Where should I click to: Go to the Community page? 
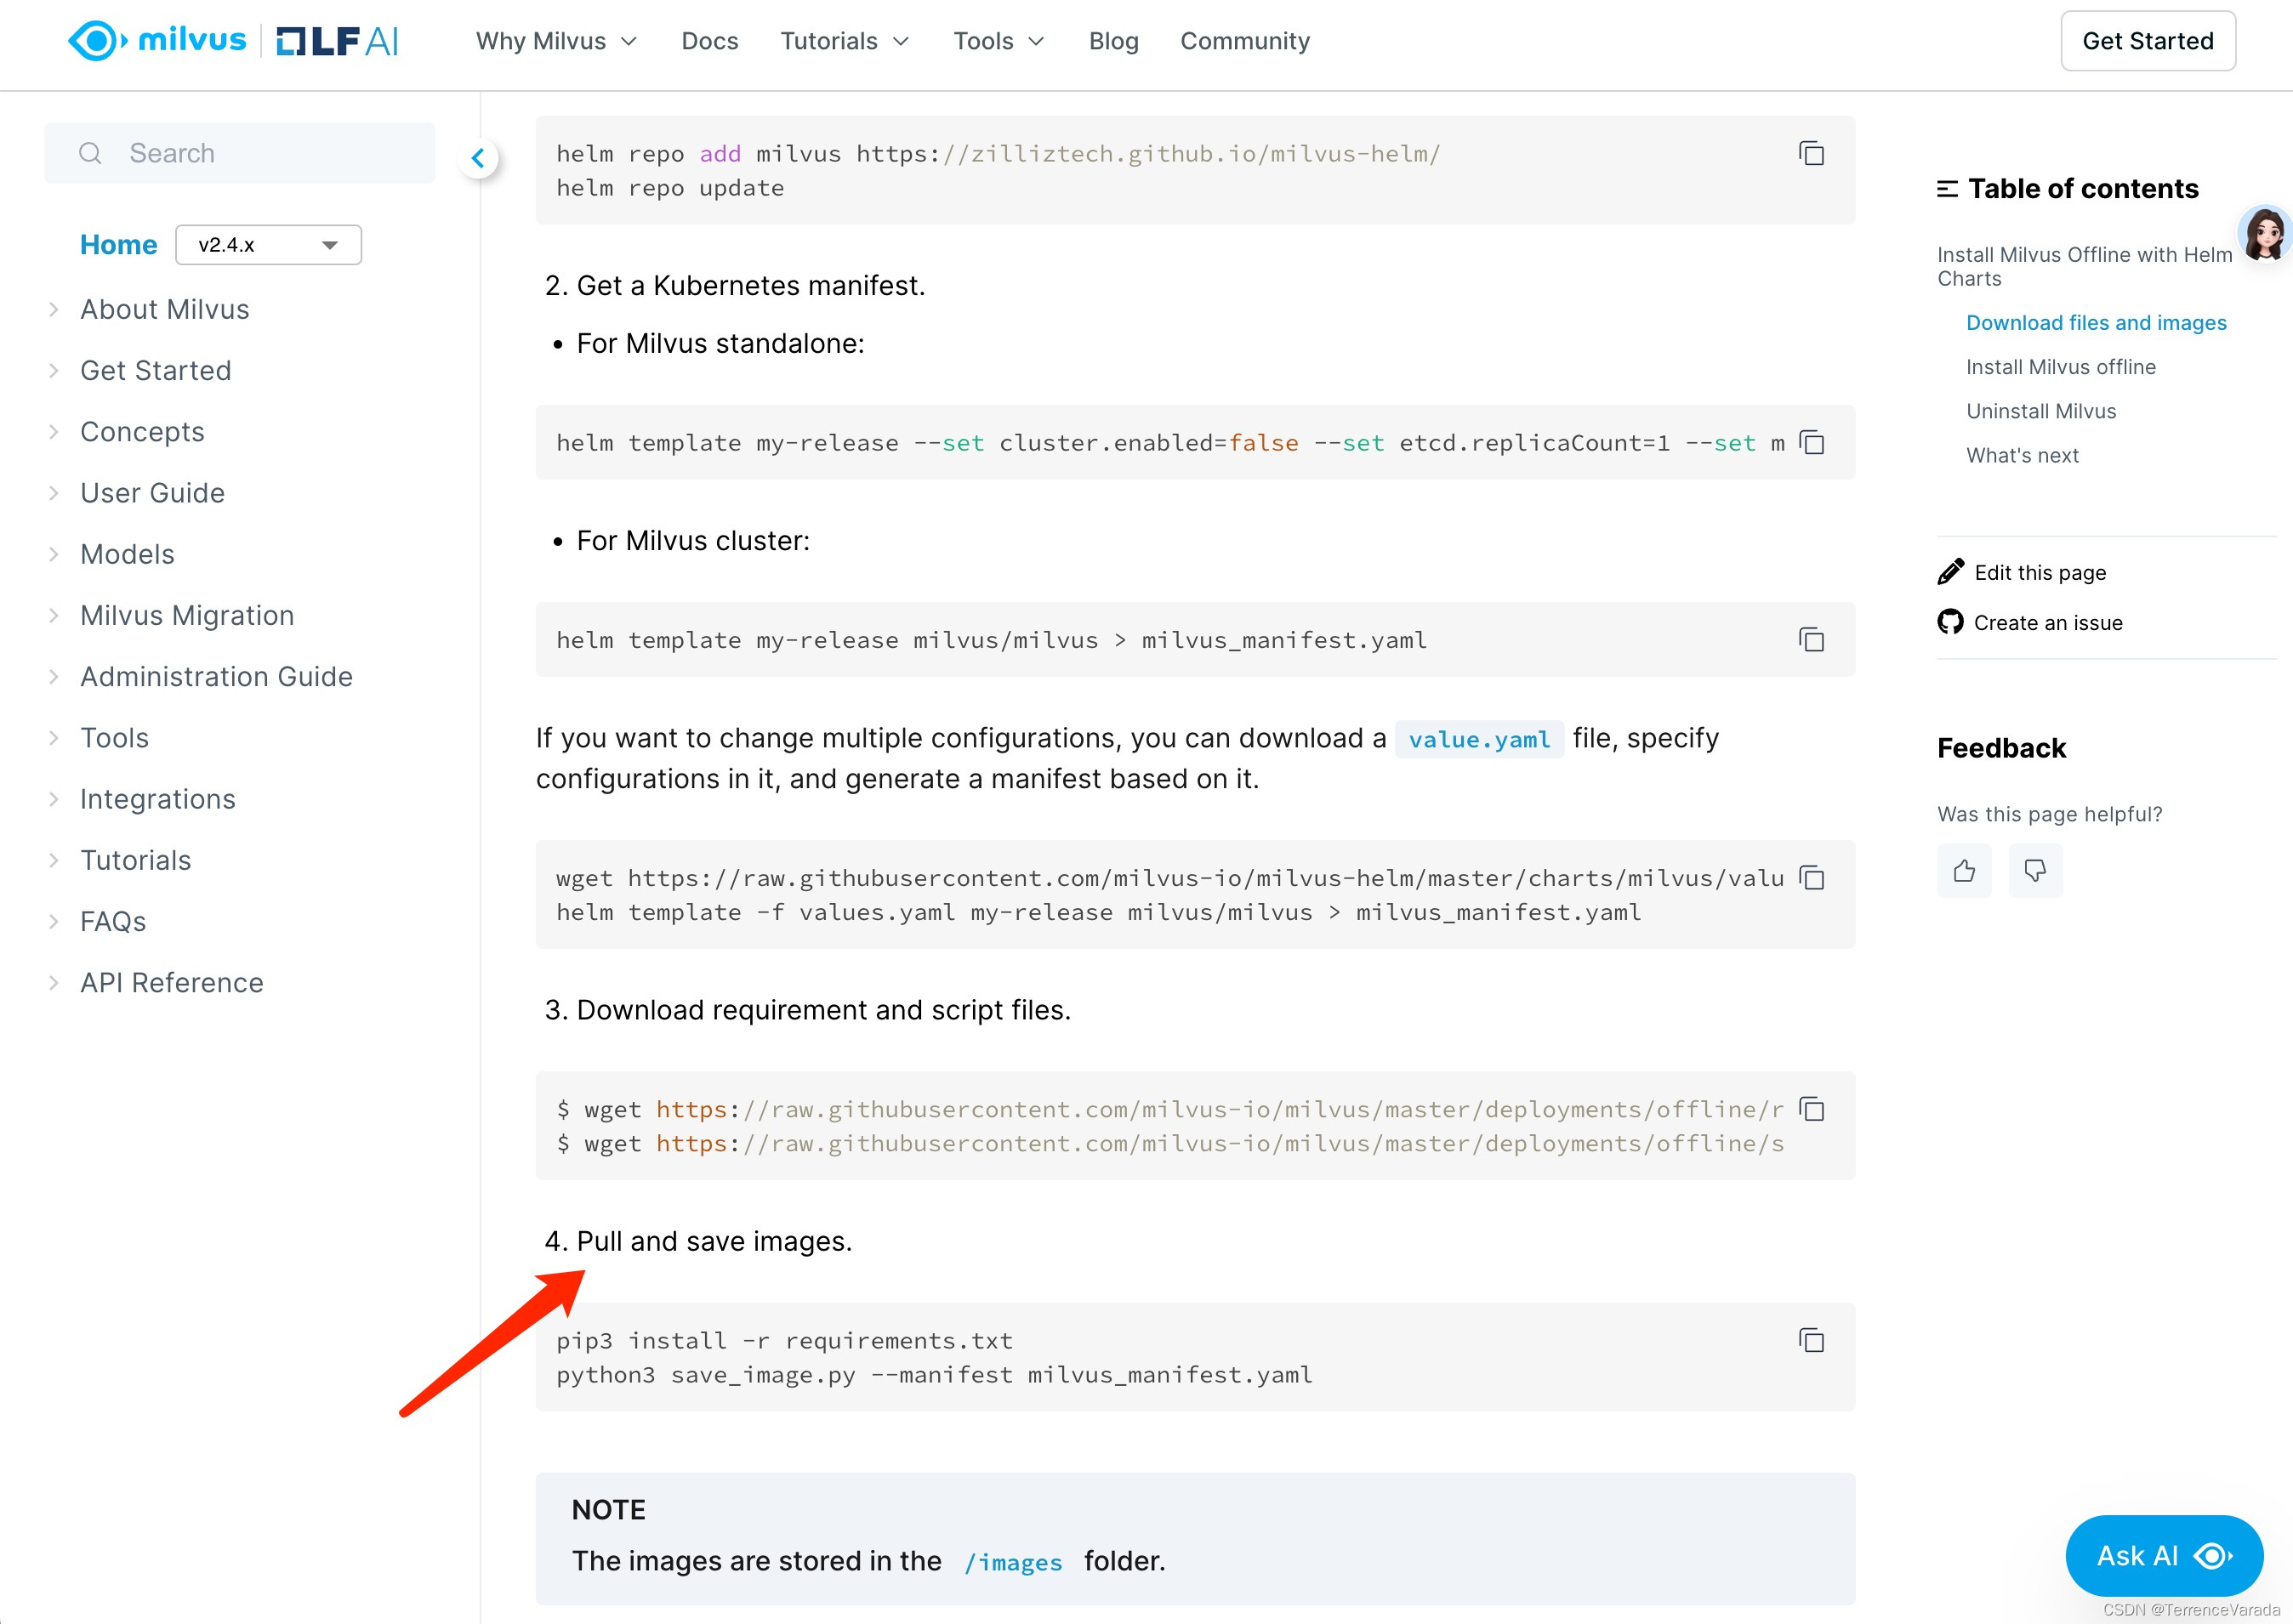1244,41
